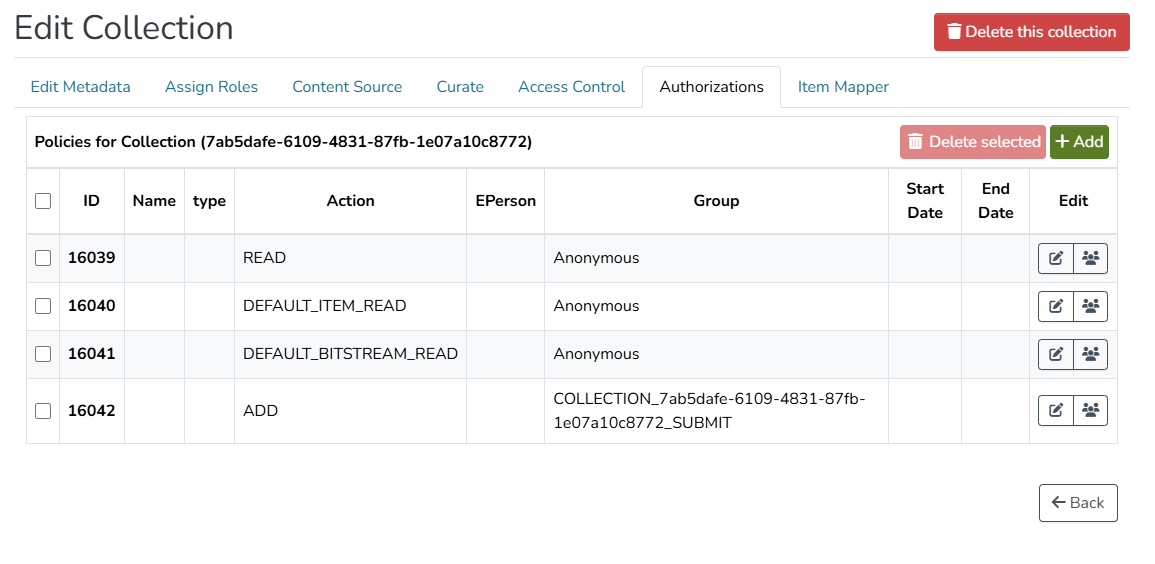This screenshot has width=1155, height=564.
Task: Check the box for policy 16039
Action: tap(43, 258)
